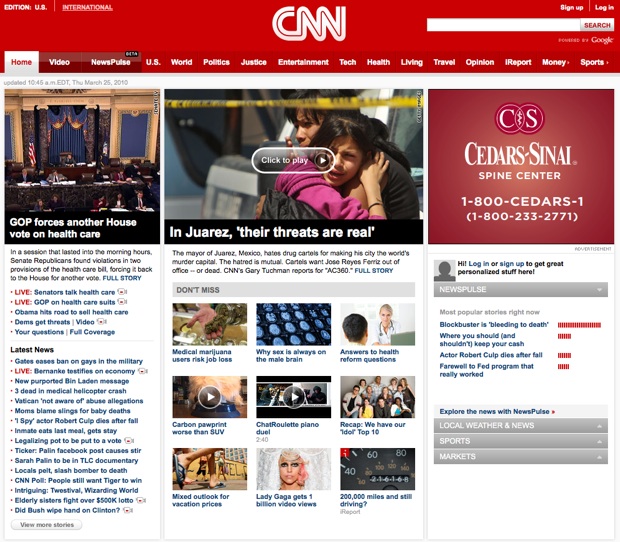Collapse the NewsPulse panel
The height and width of the screenshot is (542, 620).
click(600, 290)
